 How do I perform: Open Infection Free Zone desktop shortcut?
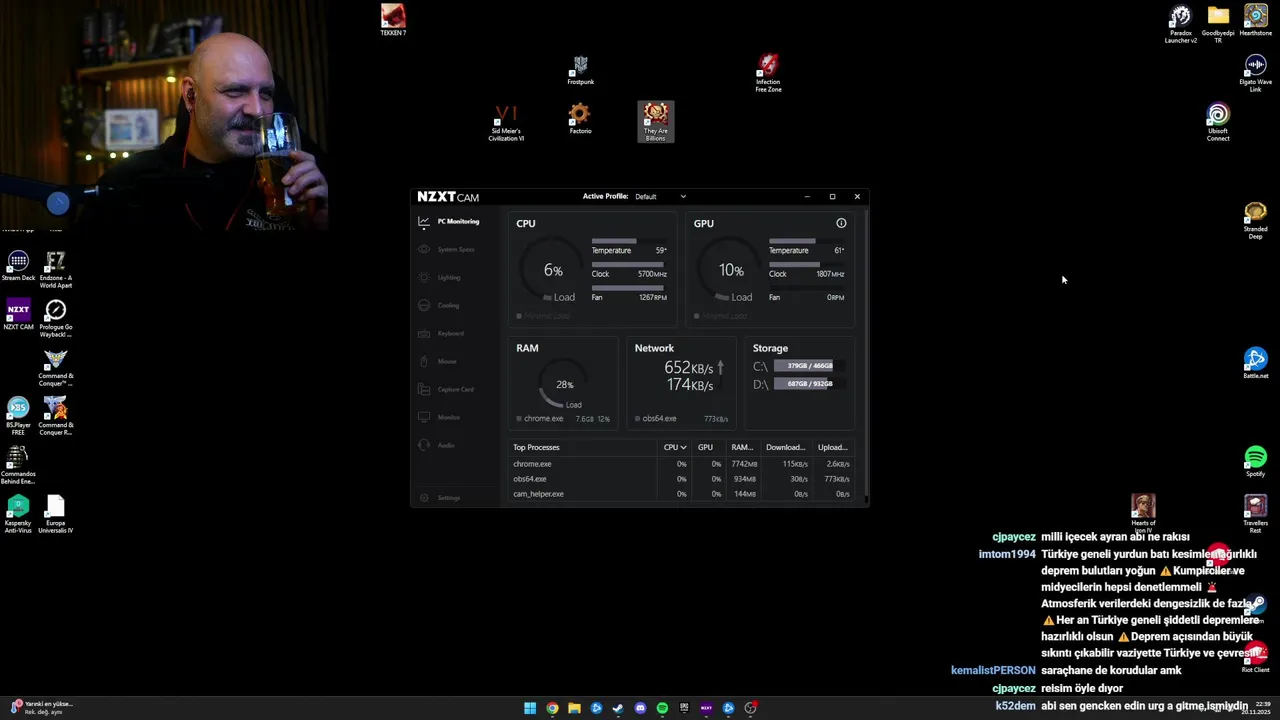coord(768,74)
